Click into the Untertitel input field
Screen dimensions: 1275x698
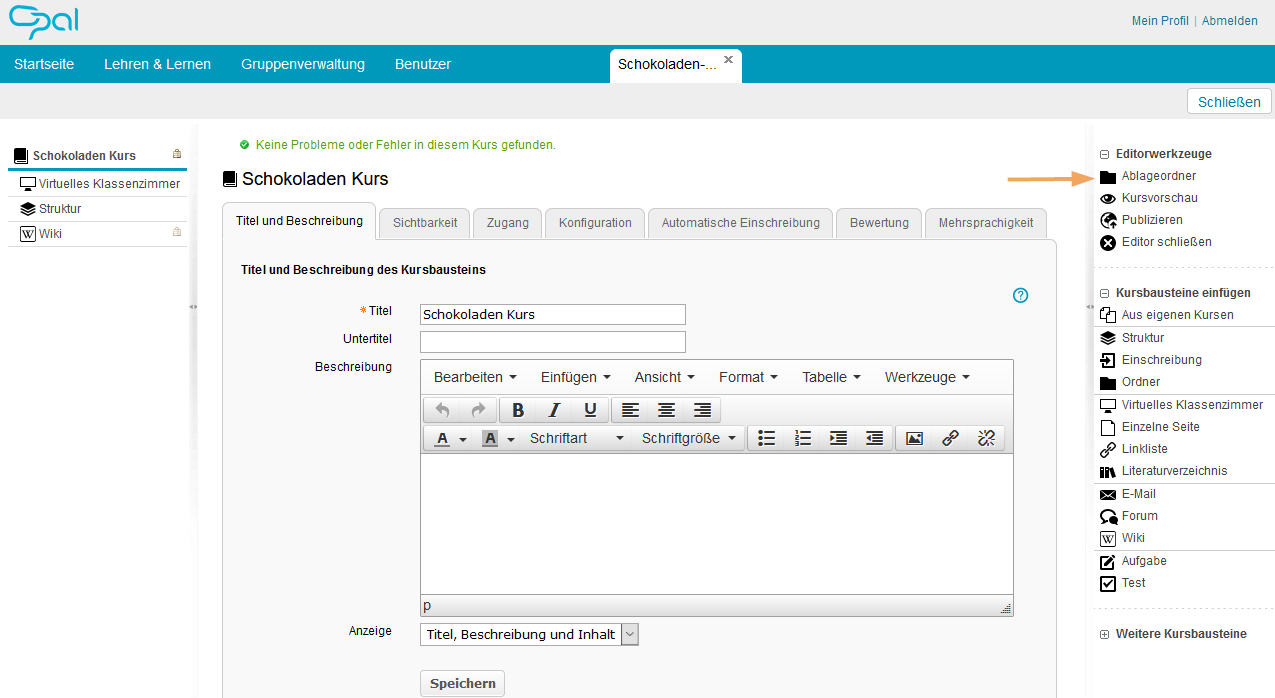point(552,342)
